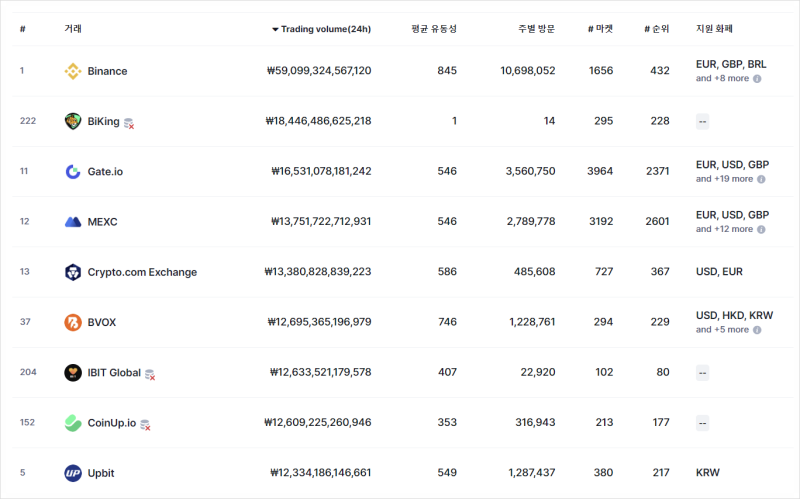Click BVOX volume ₩12,695,365,196,979
The height and width of the screenshot is (499, 800).
point(319,322)
